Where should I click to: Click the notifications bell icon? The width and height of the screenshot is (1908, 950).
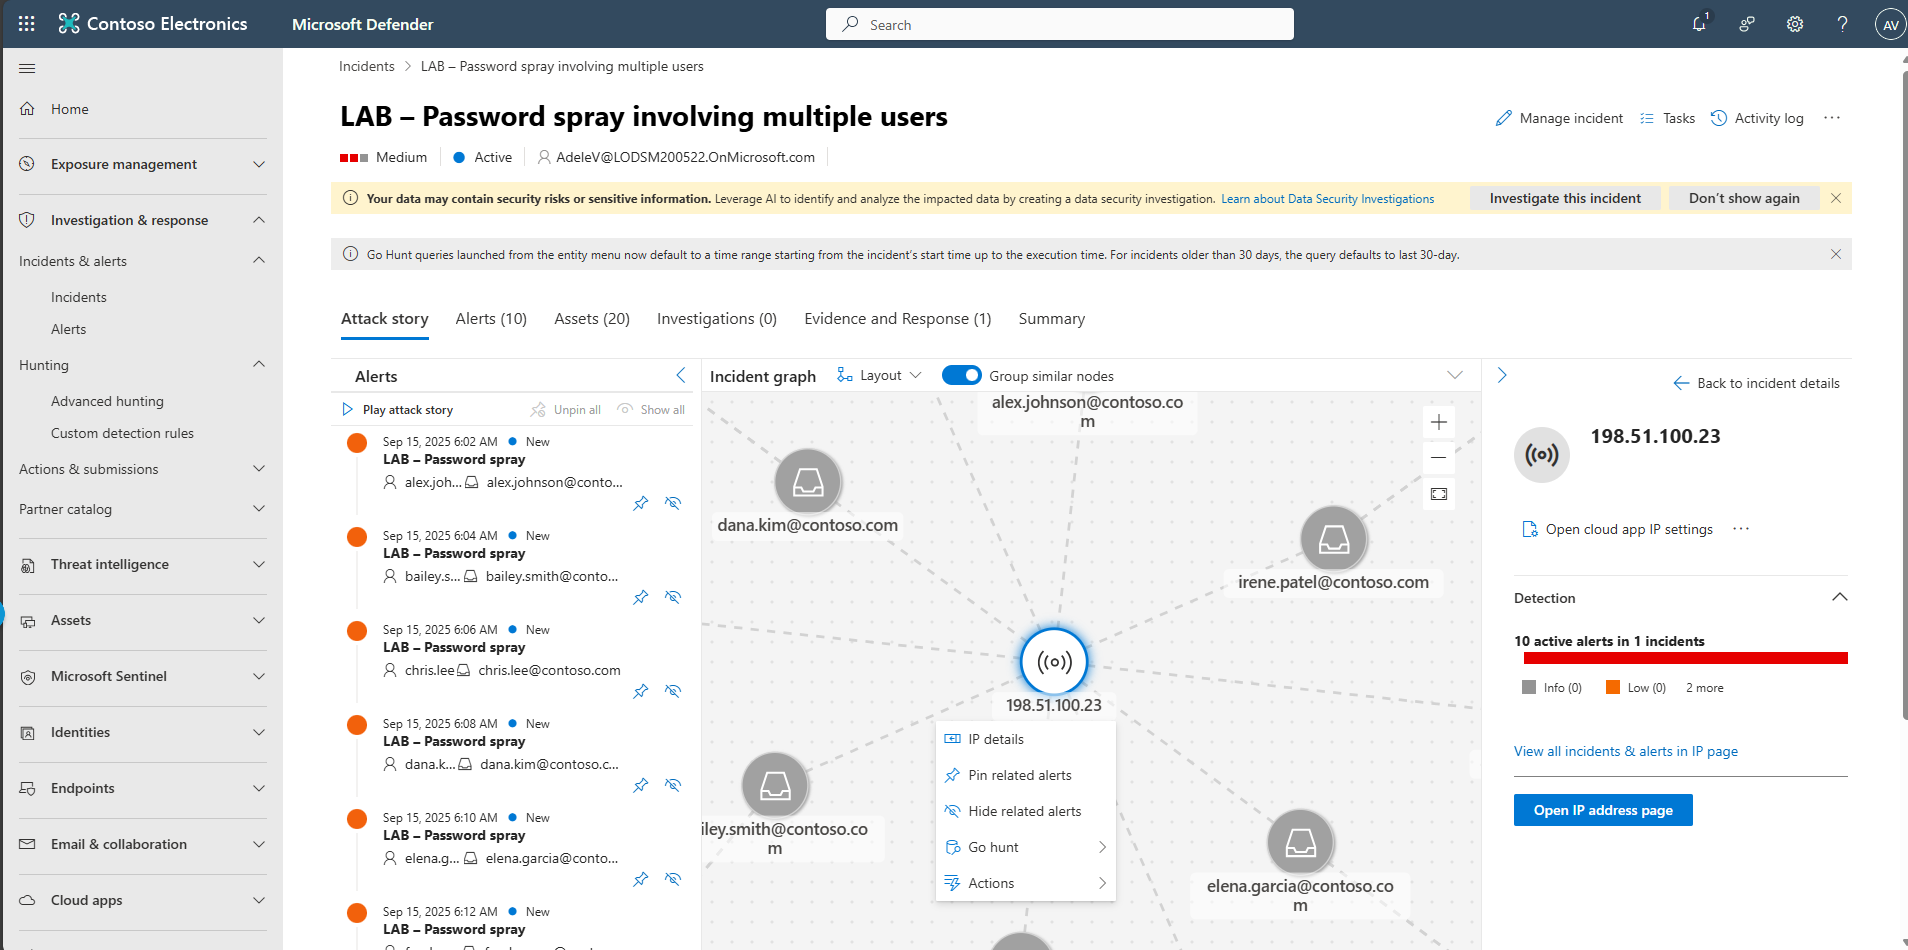click(1700, 24)
